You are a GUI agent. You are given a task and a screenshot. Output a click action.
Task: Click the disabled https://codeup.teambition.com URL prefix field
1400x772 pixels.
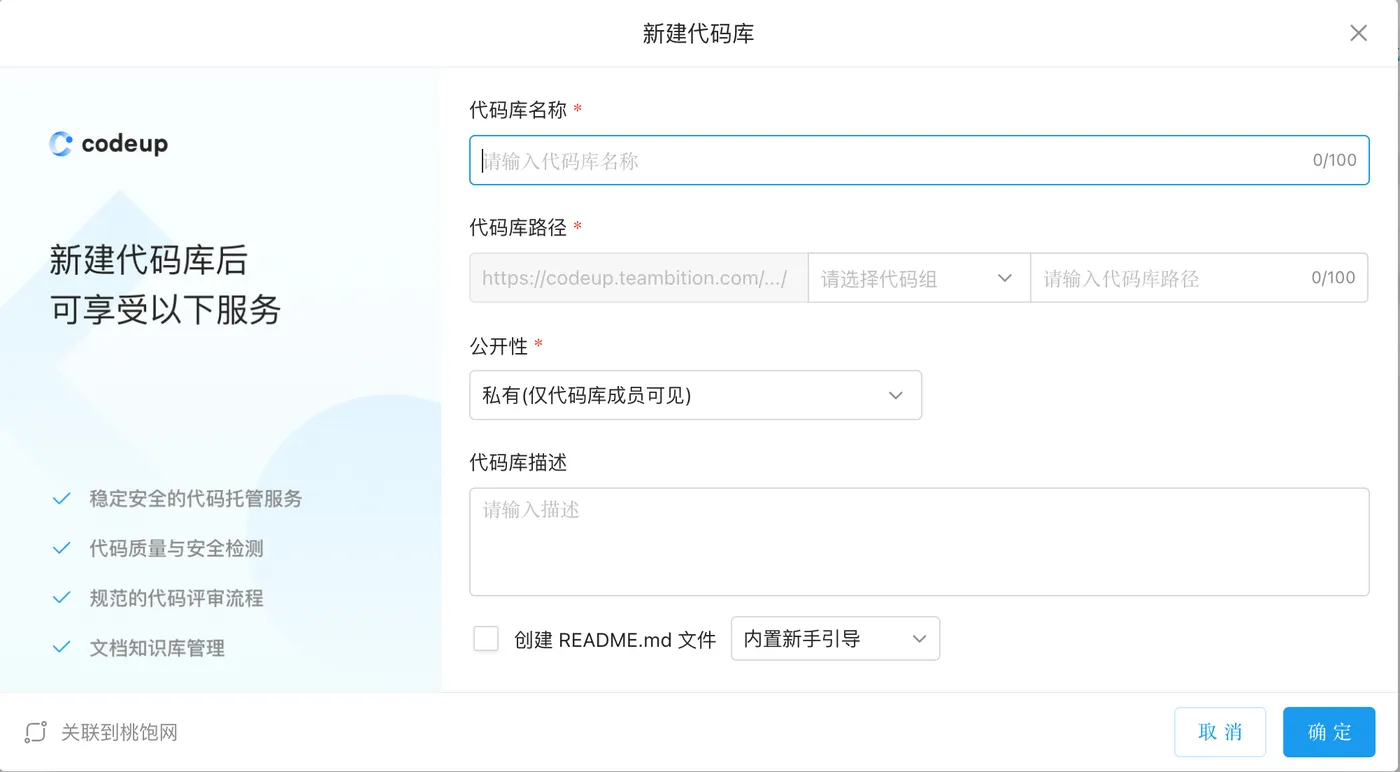[x=638, y=278]
